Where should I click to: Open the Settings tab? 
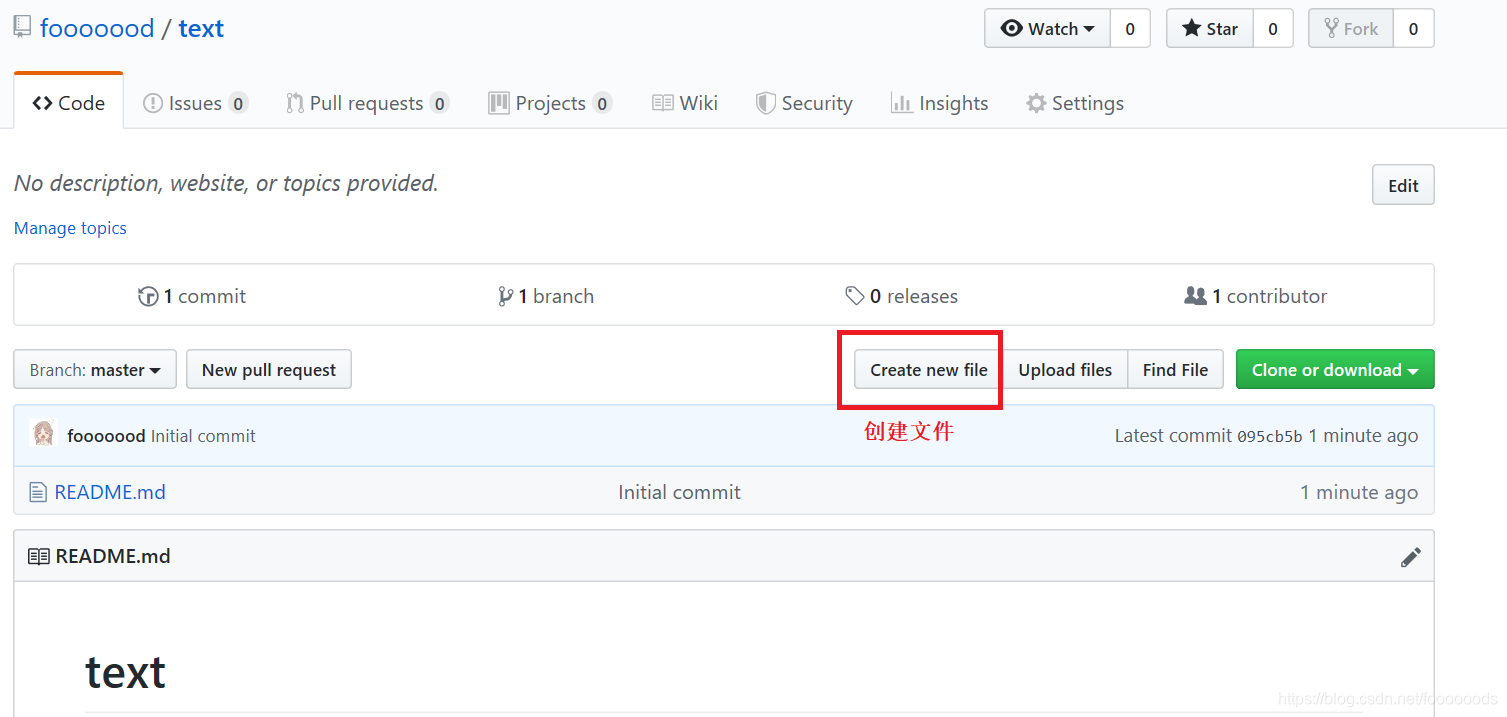pyautogui.click(x=1075, y=103)
